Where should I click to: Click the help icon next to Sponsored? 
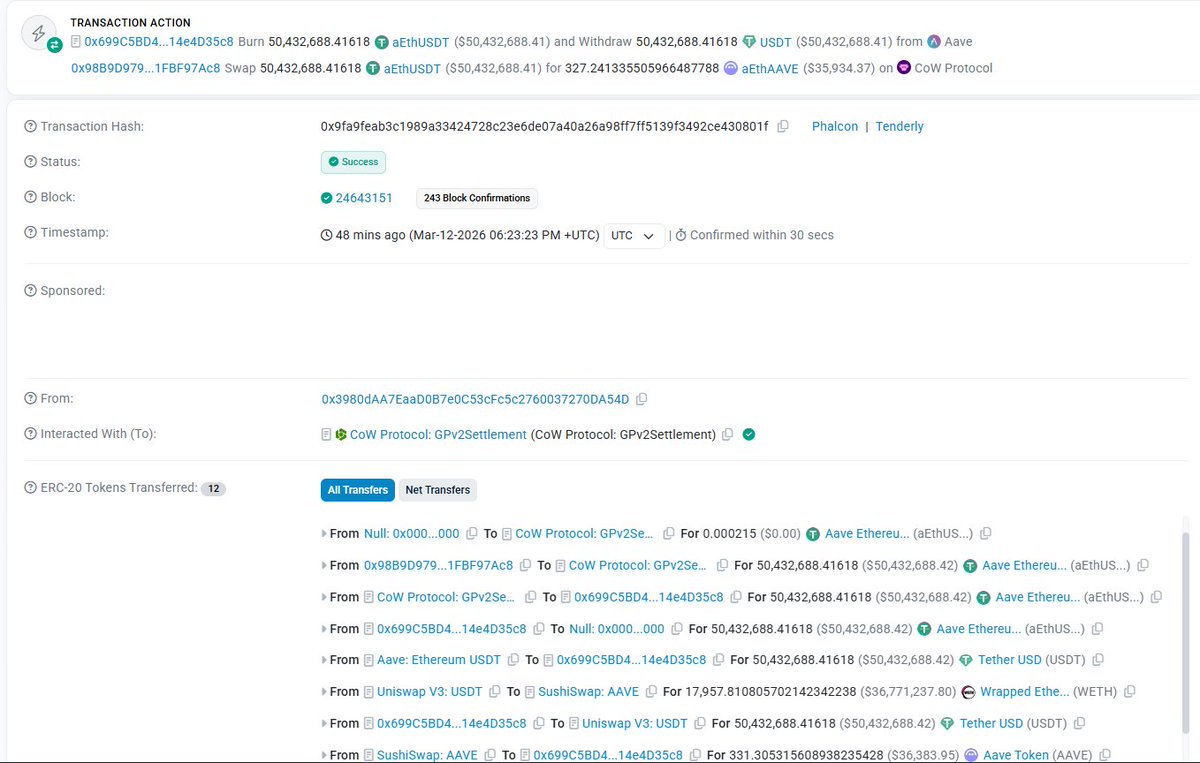point(31,291)
